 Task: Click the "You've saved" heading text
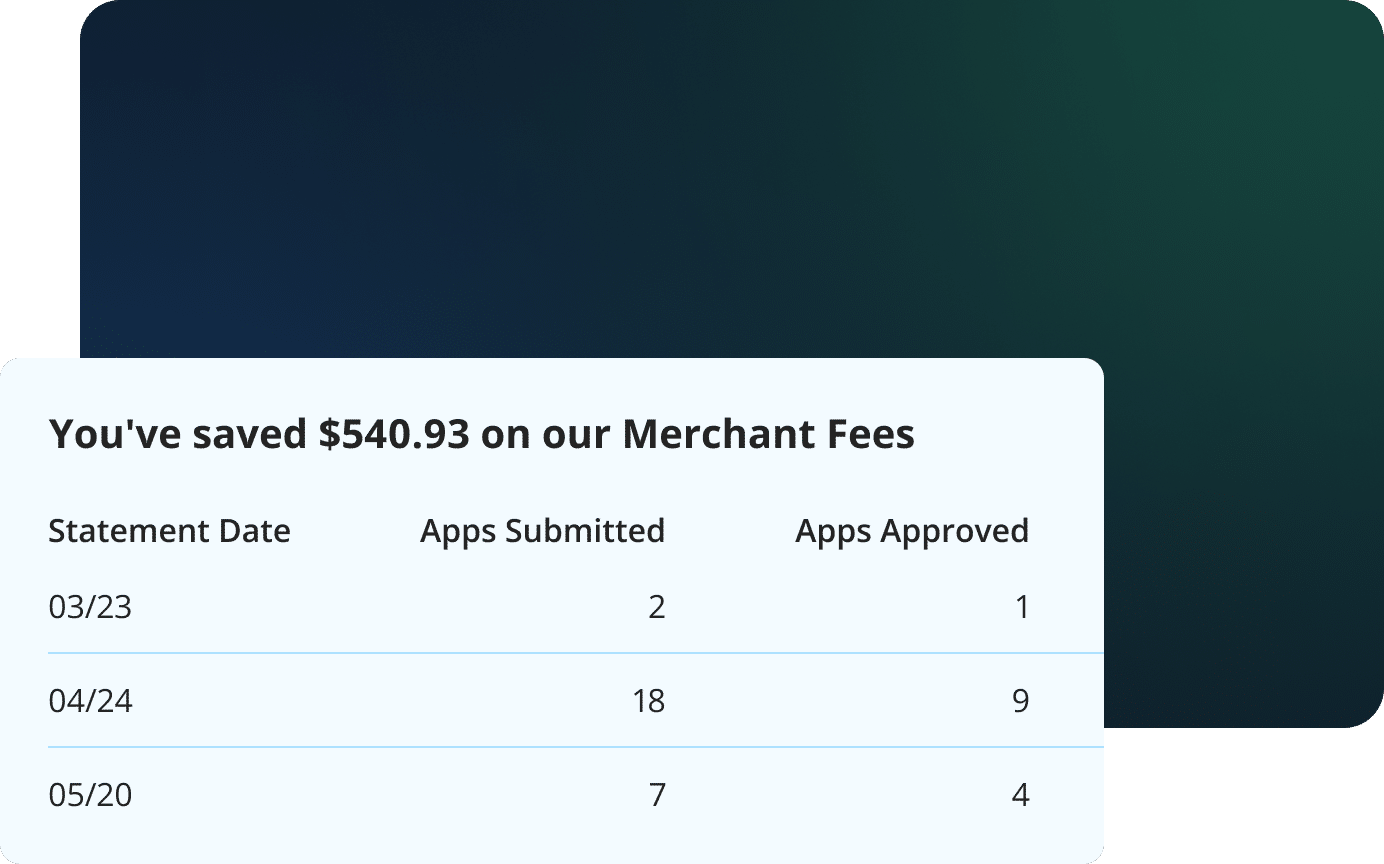[x=178, y=435]
